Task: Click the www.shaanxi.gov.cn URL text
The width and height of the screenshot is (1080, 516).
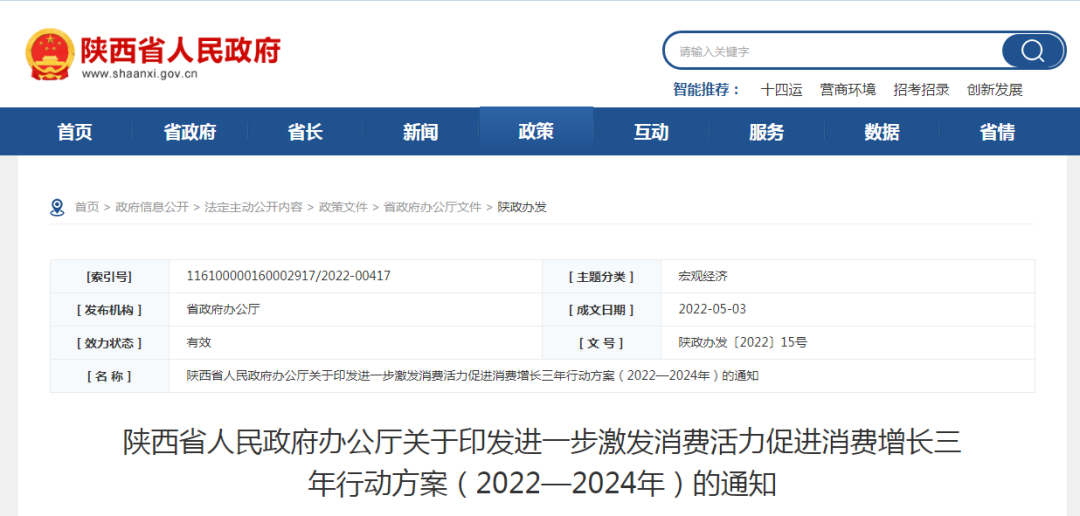Action: click(x=140, y=74)
